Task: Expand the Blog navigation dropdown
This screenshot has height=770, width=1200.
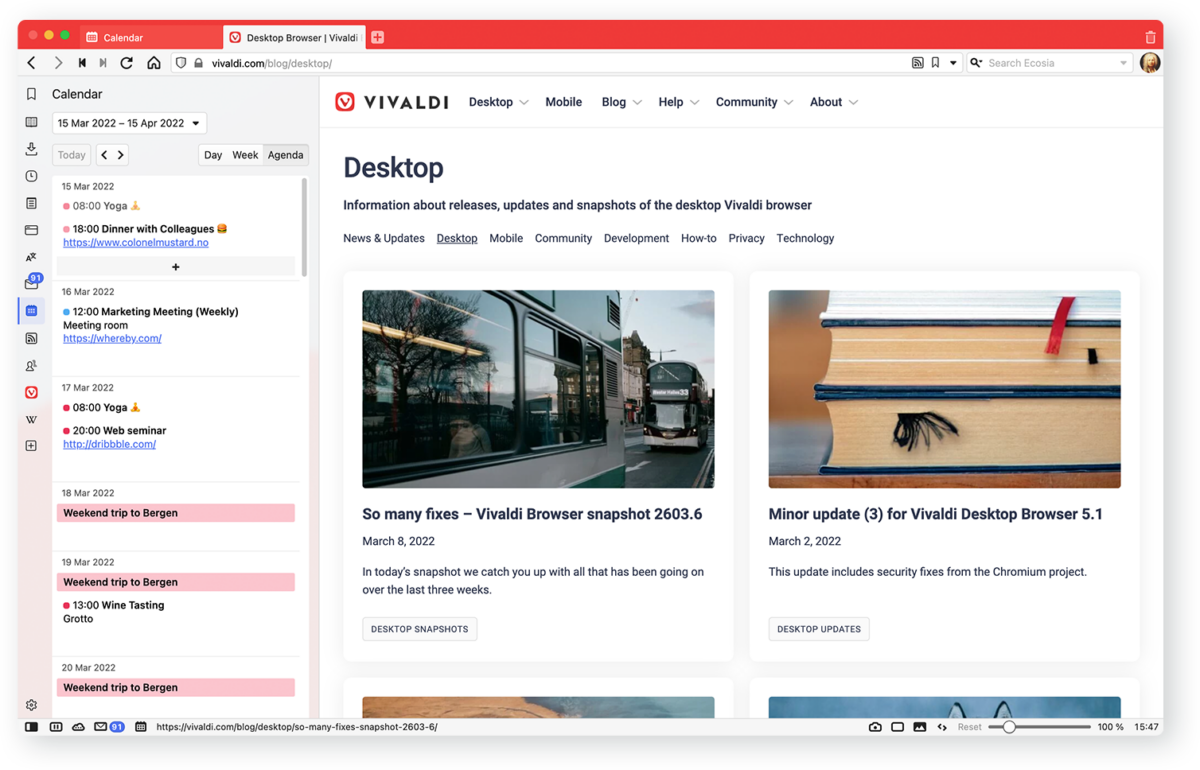Action: point(621,101)
